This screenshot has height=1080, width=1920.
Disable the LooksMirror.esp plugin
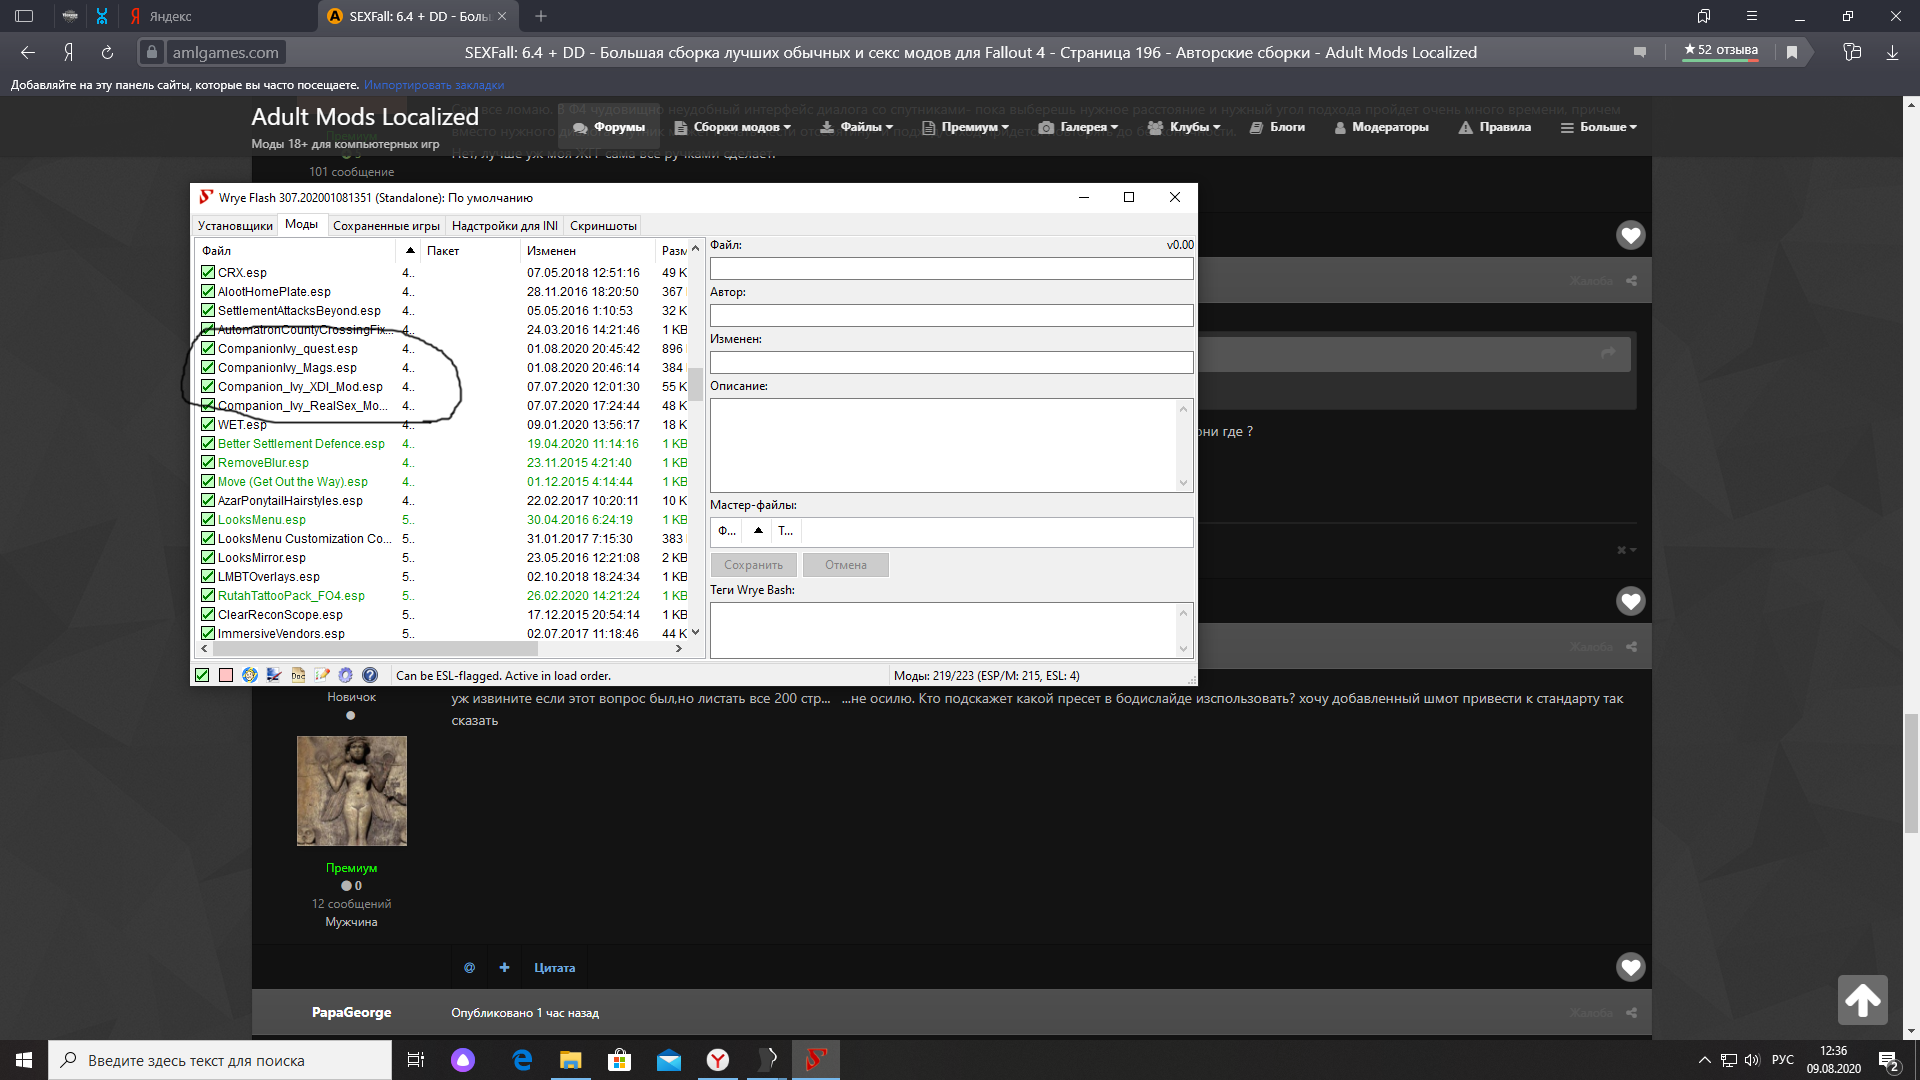[x=208, y=557]
